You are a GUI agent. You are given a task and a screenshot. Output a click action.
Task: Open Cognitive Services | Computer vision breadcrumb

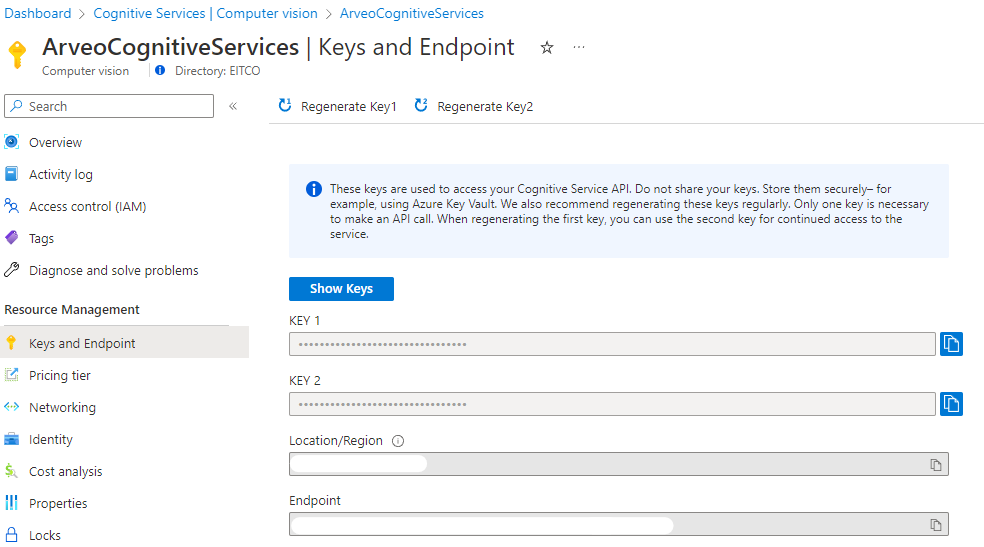(x=205, y=13)
